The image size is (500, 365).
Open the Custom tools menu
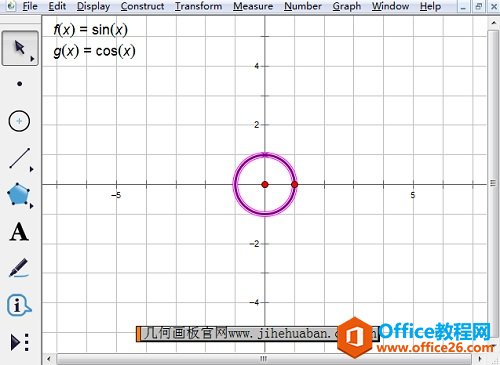tap(20, 342)
